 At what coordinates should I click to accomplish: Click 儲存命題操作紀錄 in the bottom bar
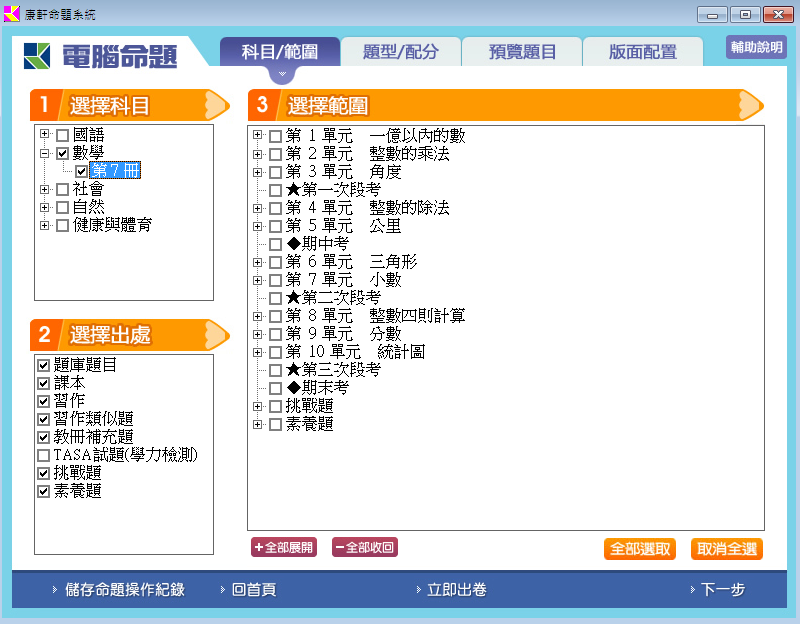coord(124,590)
